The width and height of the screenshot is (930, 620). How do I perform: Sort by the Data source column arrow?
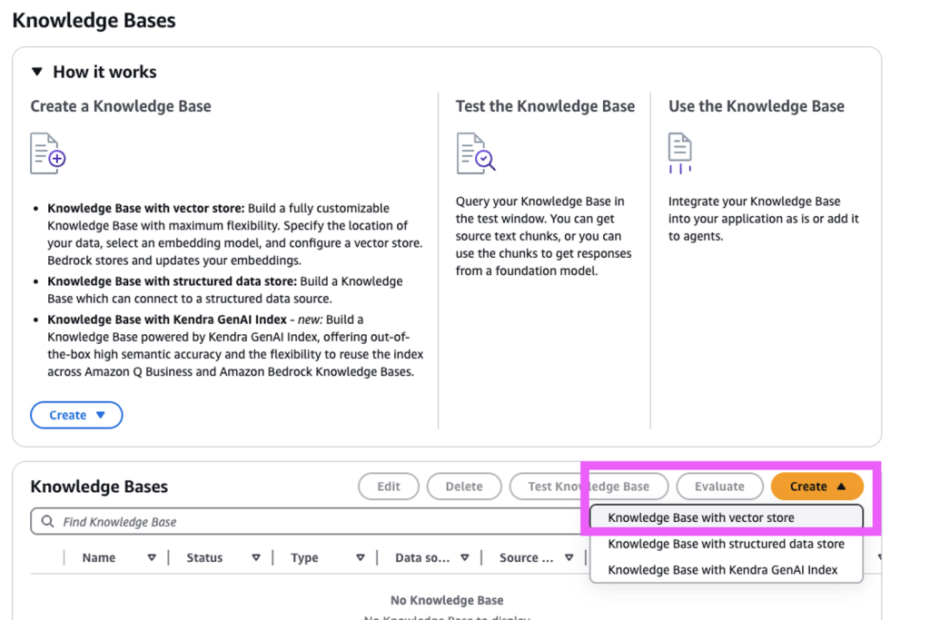(465, 558)
